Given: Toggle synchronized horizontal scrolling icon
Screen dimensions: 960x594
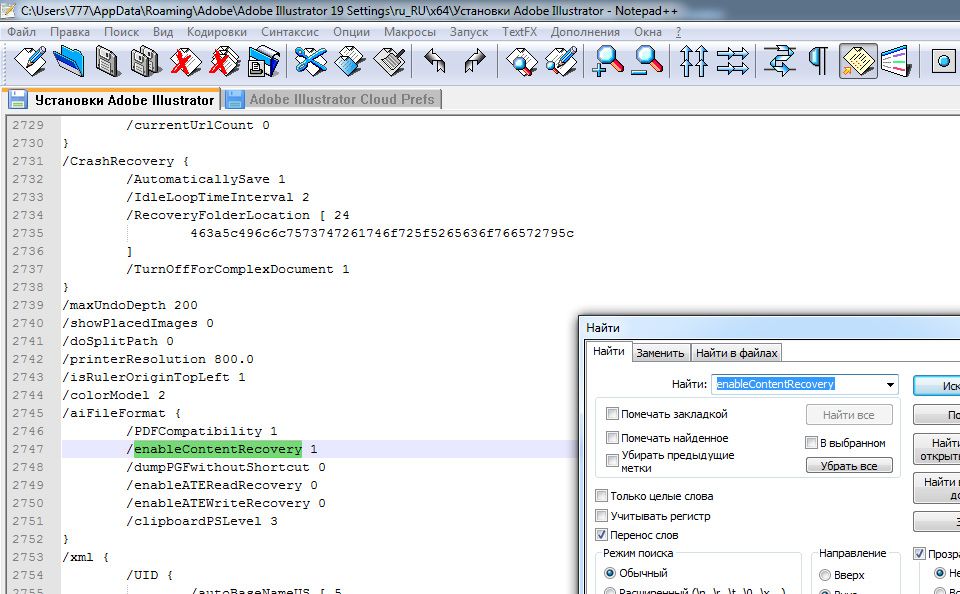Looking at the screenshot, I should click(x=733, y=61).
